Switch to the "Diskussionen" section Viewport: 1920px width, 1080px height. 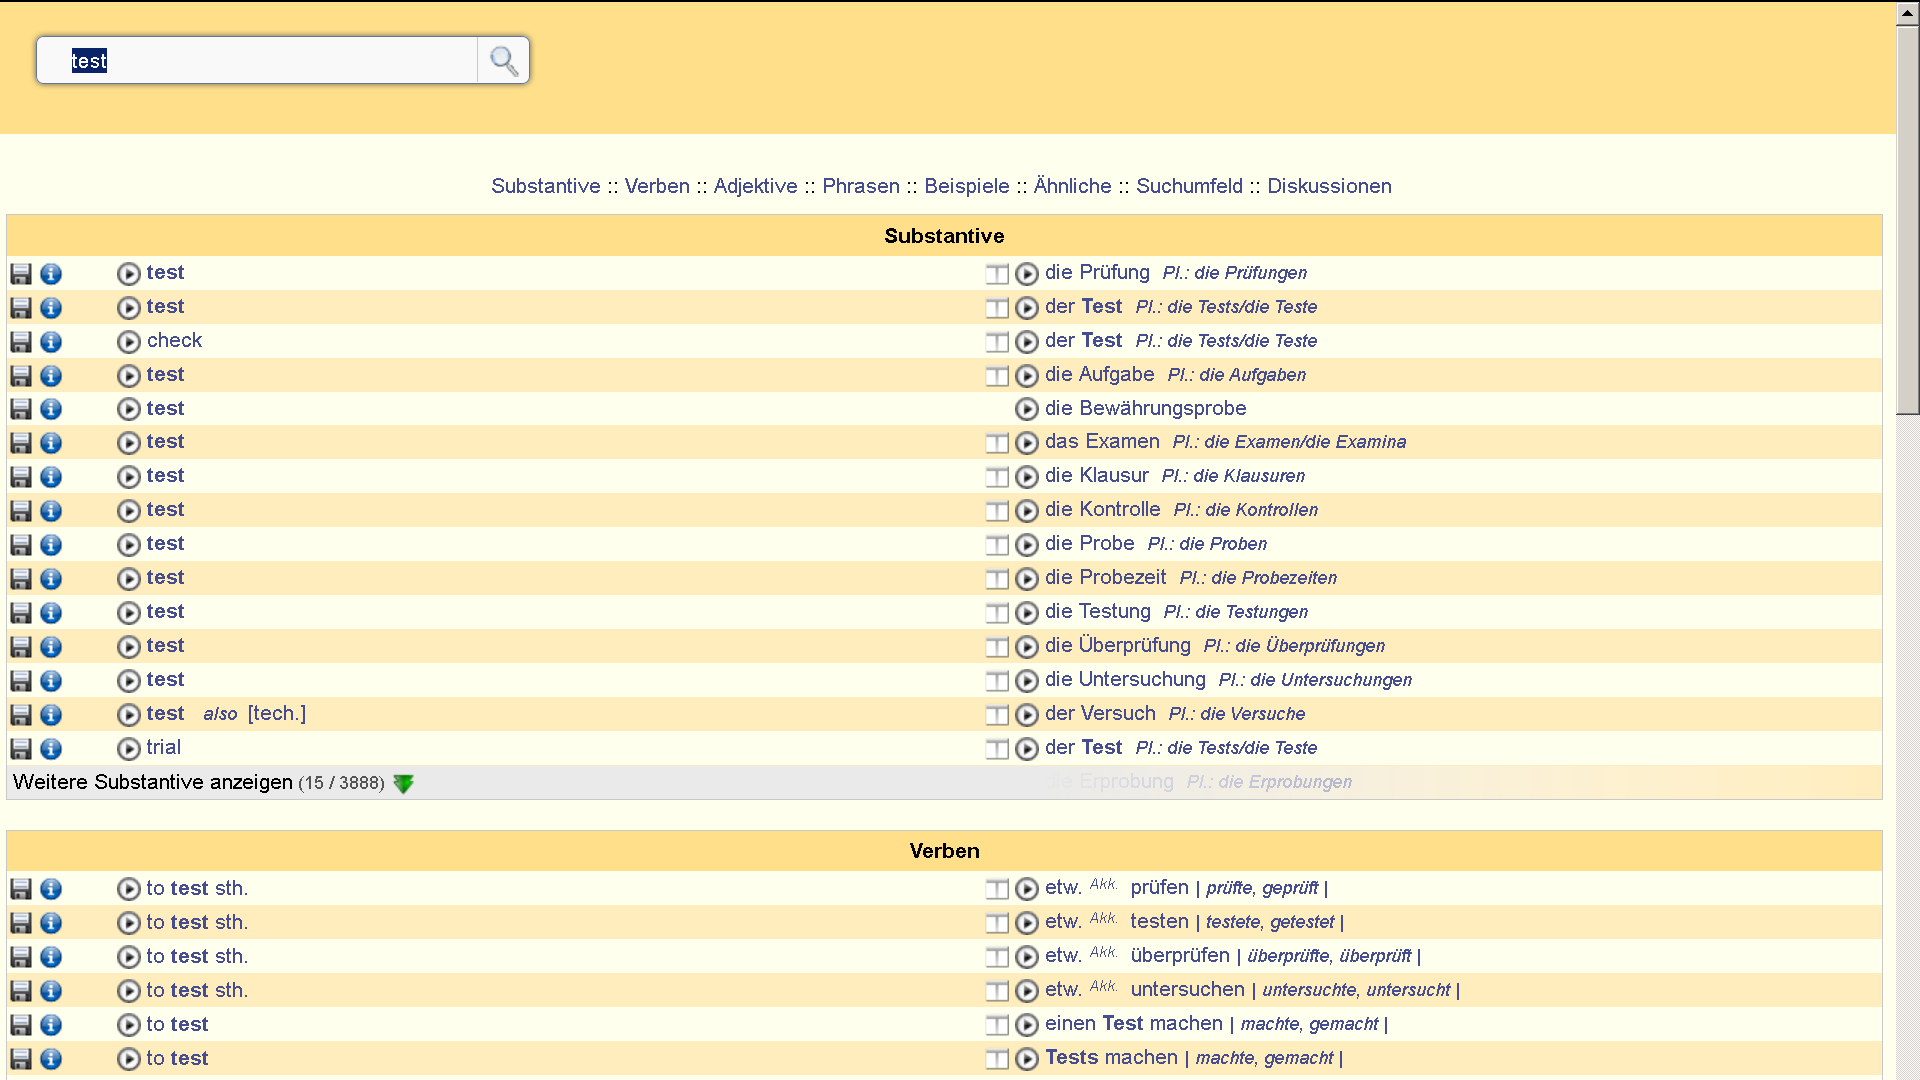(x=1330, y=186)
